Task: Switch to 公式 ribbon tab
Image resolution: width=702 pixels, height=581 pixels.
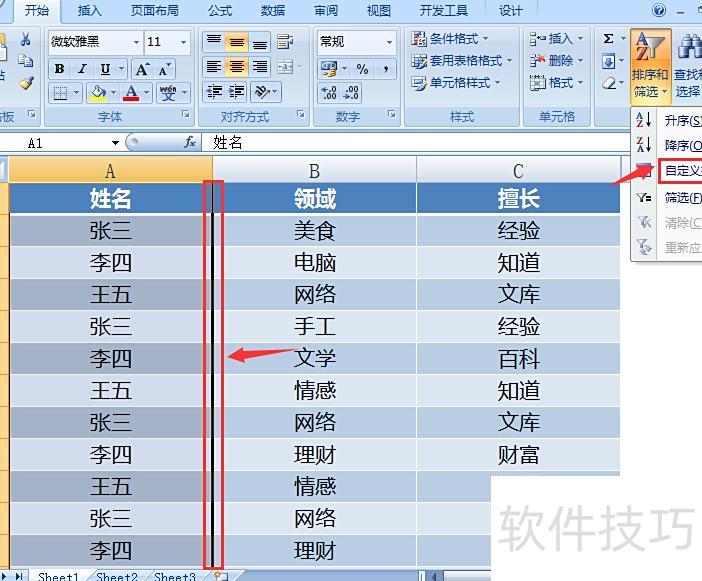Action: (220, 10)
